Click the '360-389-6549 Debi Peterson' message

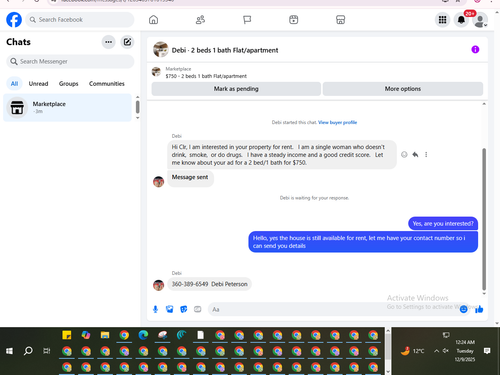click(x=209, y=284)
